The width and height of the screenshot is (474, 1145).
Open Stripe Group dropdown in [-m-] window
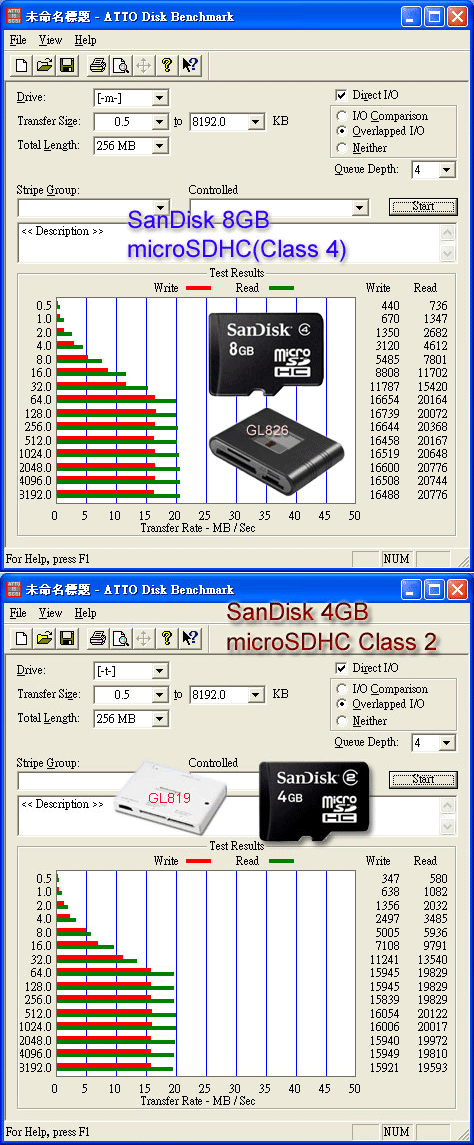[x=161, y=208]
